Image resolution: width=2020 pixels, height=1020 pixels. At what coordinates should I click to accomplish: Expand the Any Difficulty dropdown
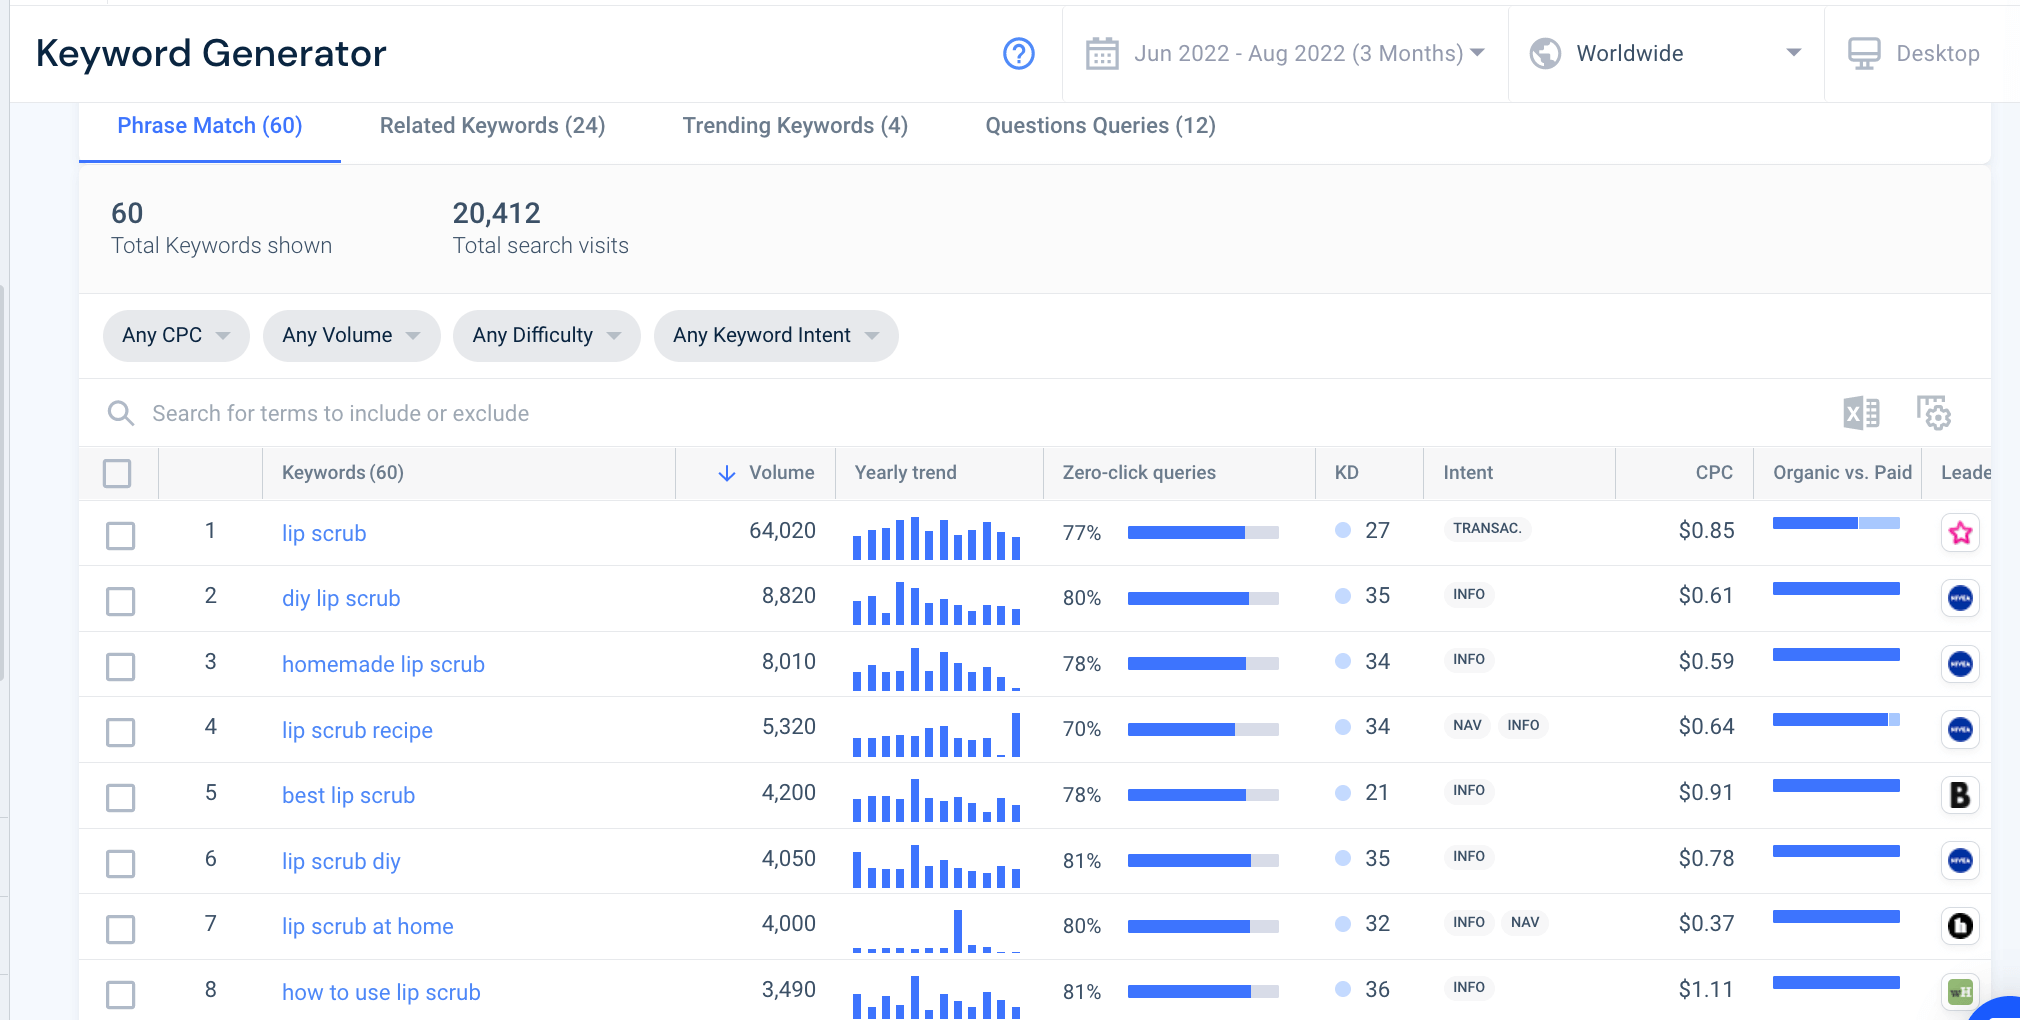[546, 335]
